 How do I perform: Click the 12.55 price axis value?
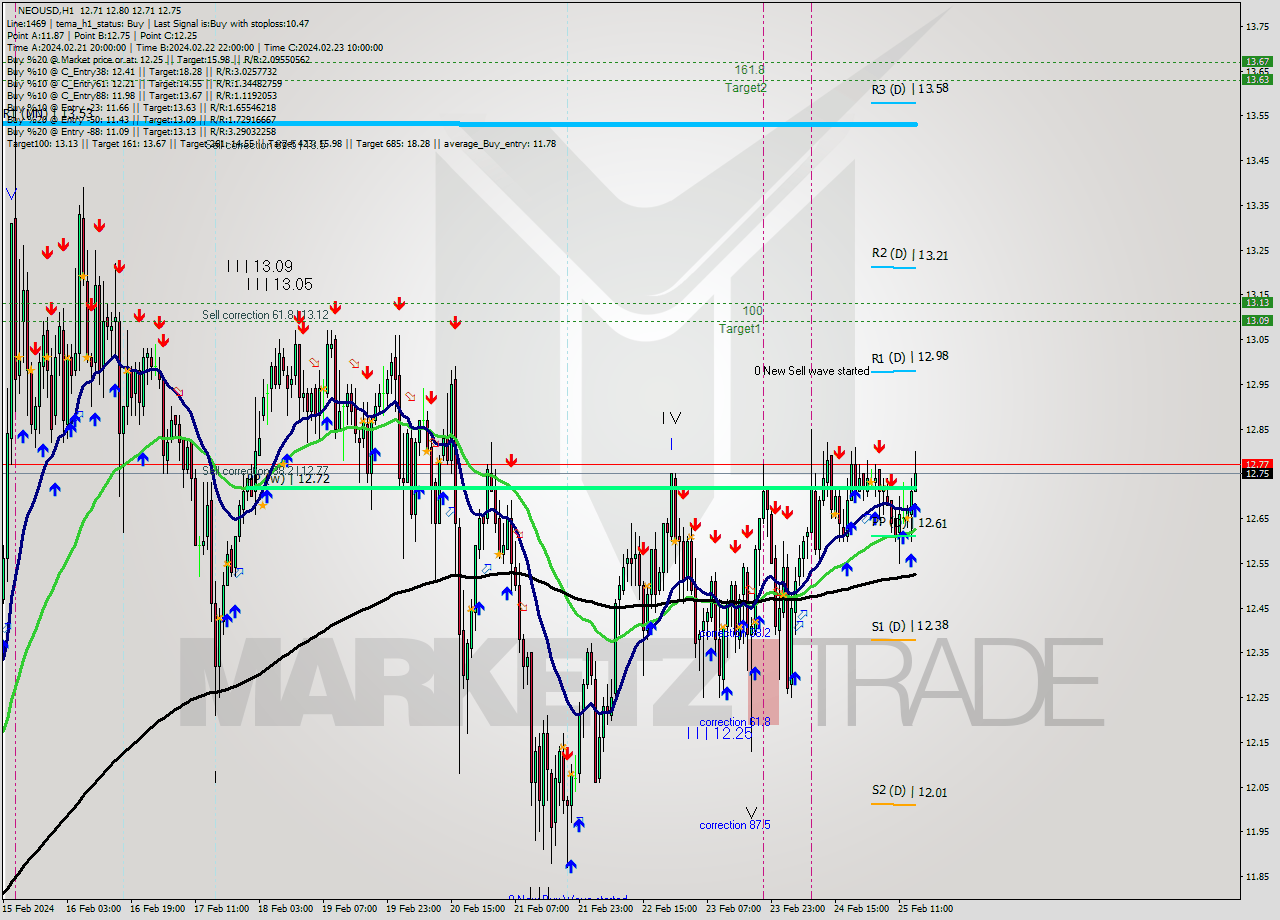(x=1257, y=563)
